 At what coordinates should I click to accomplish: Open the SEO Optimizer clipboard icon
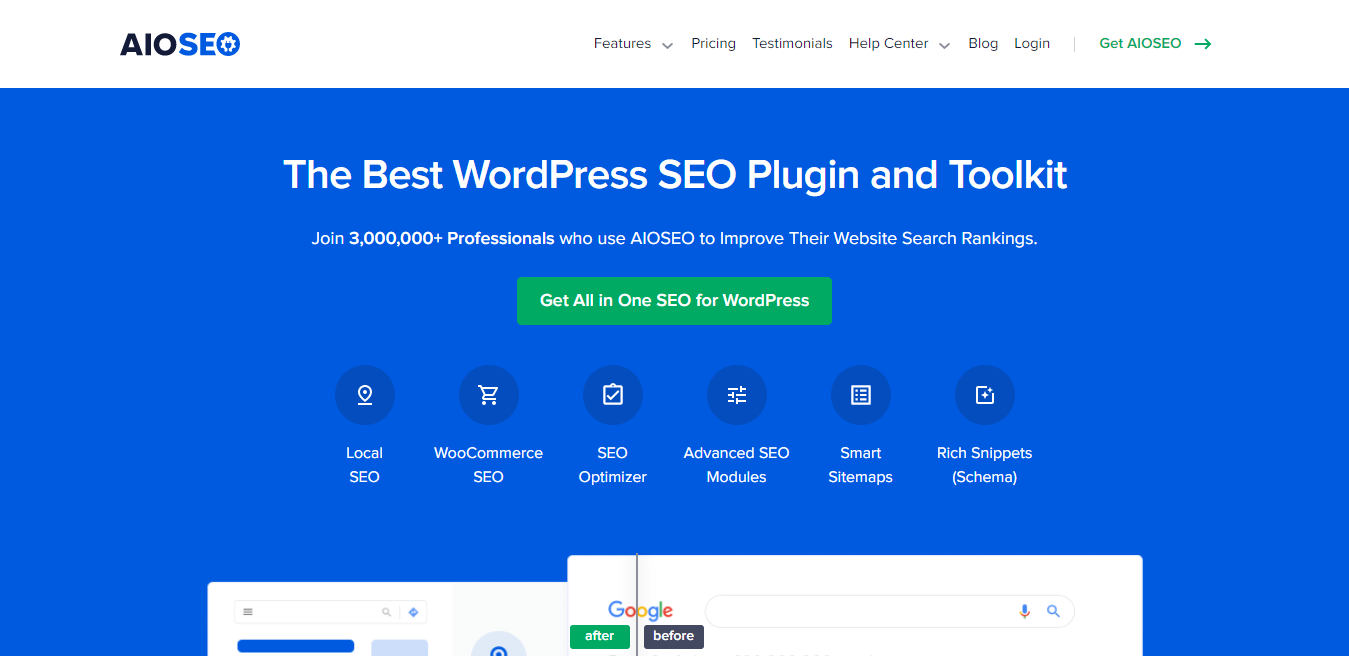[613, 395]
